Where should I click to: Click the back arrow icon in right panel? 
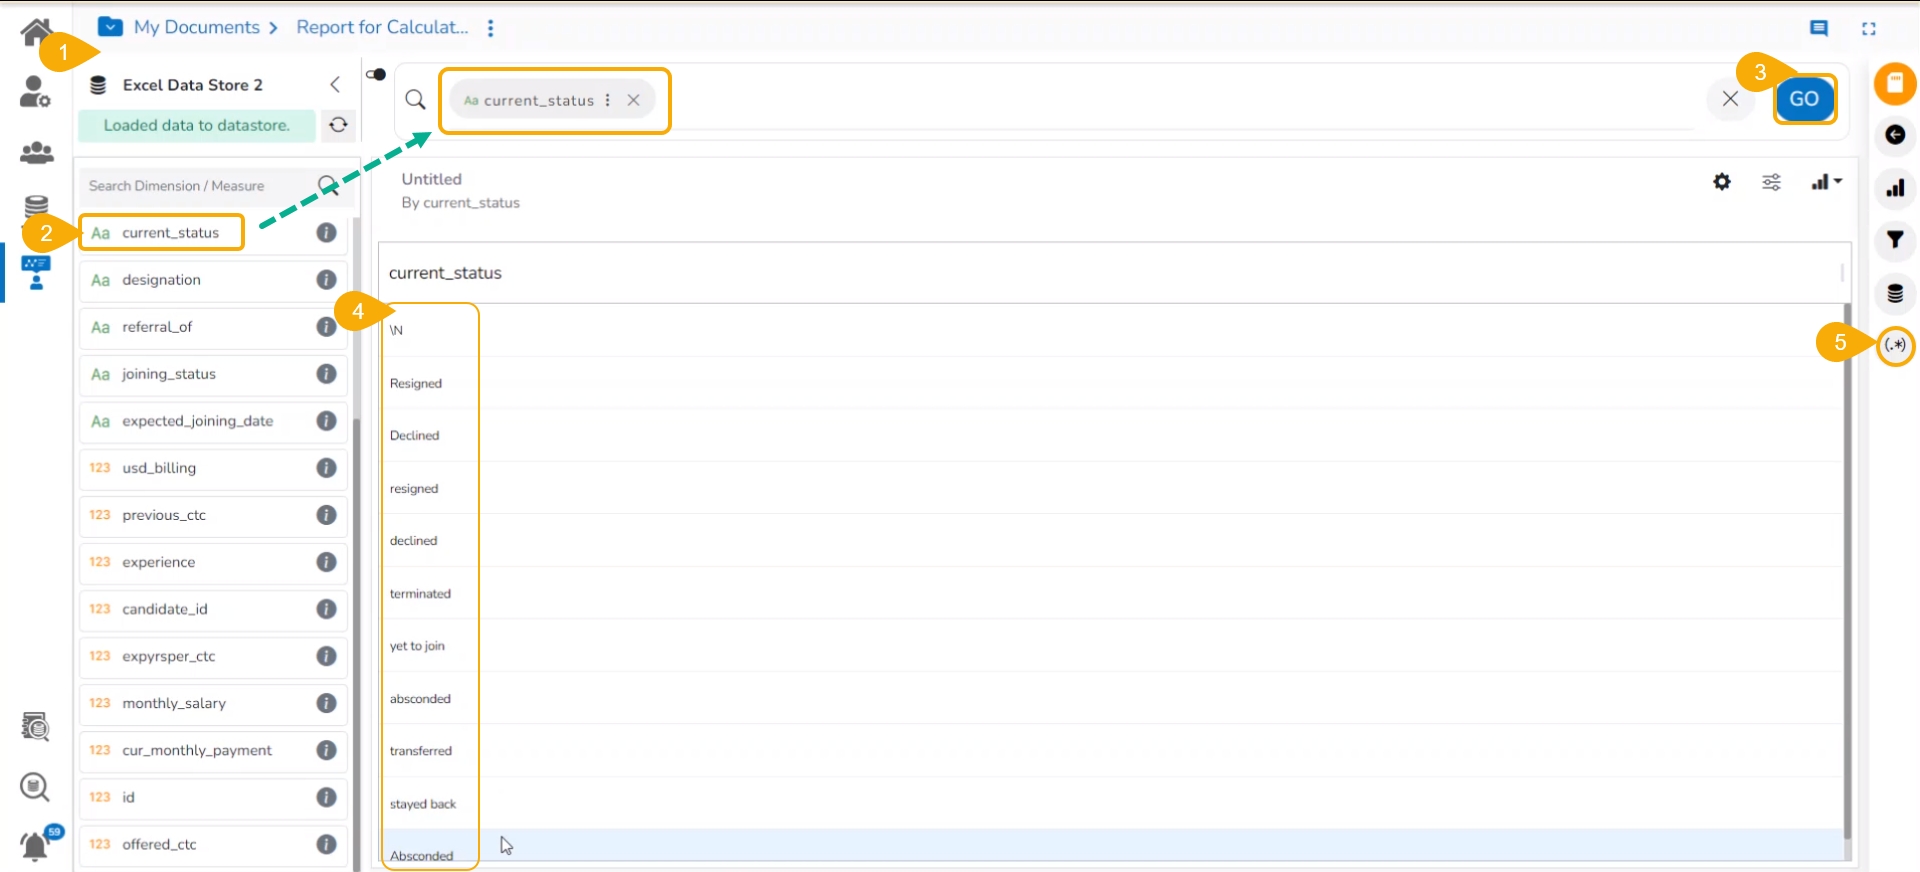1895,135
